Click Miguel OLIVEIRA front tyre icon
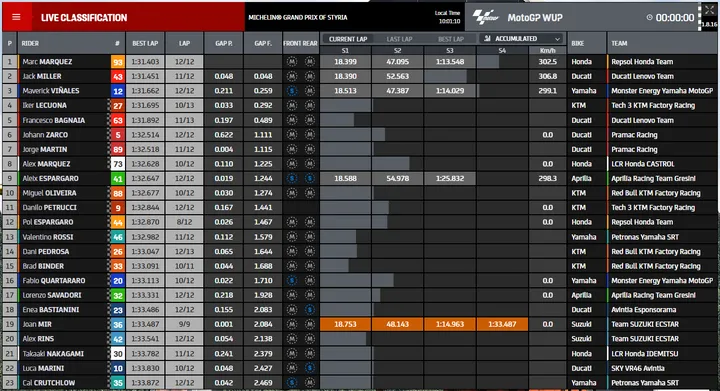 pos(292,193)
